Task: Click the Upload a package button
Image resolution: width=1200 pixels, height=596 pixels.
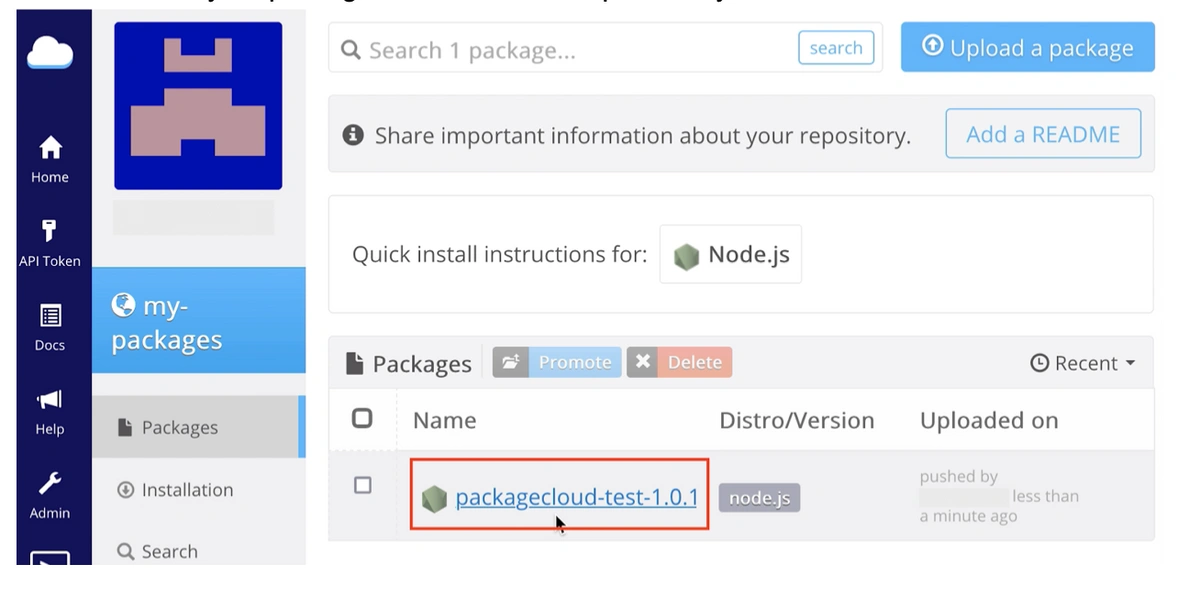Action: [1027, 48]
